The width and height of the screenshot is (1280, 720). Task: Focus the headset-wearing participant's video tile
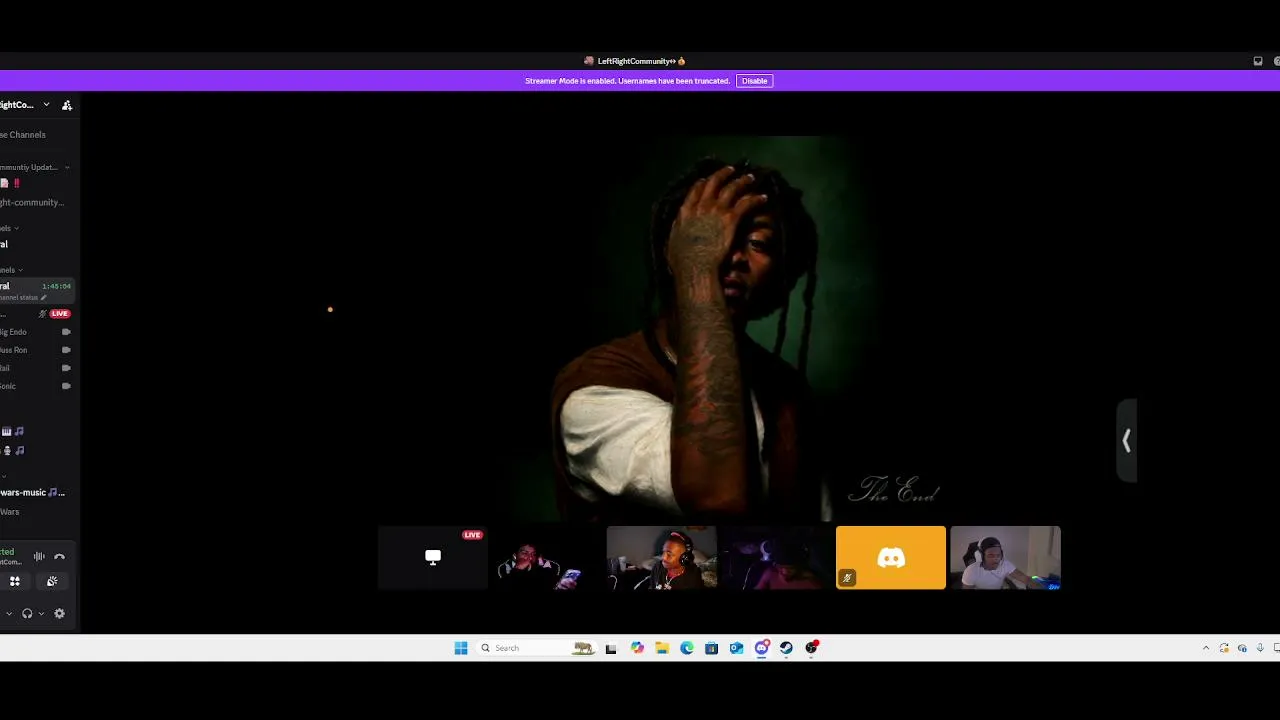tap(661, 557)
